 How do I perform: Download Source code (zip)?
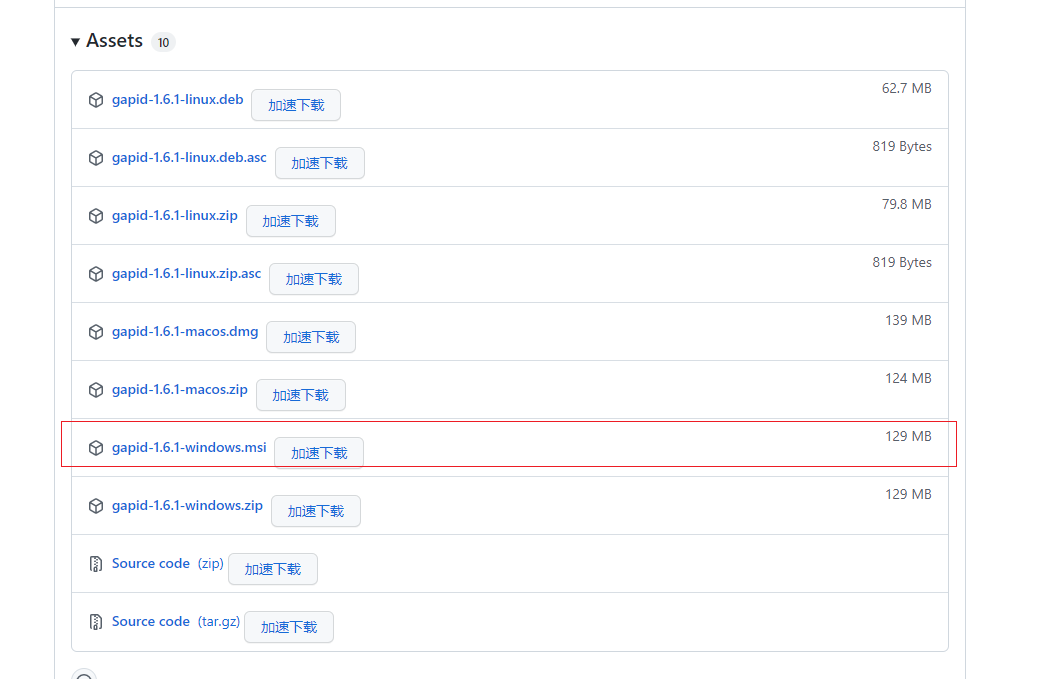click(x=151, y=563)
